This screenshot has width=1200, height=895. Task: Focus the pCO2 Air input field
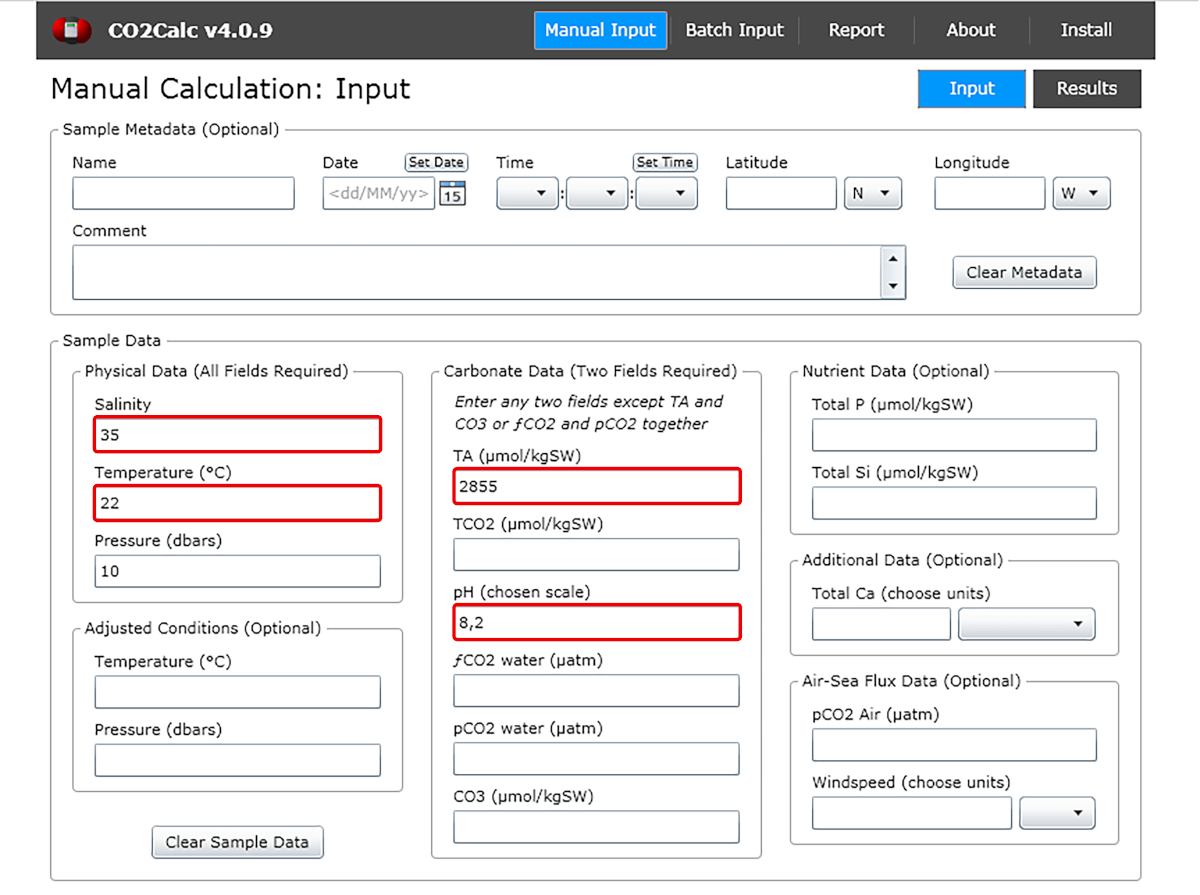[954, 745]
